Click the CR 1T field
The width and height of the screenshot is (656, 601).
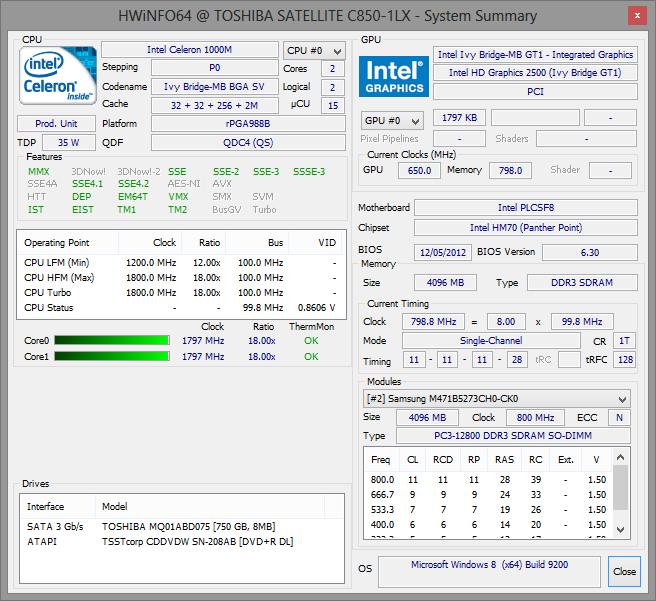tap(624, 341)
